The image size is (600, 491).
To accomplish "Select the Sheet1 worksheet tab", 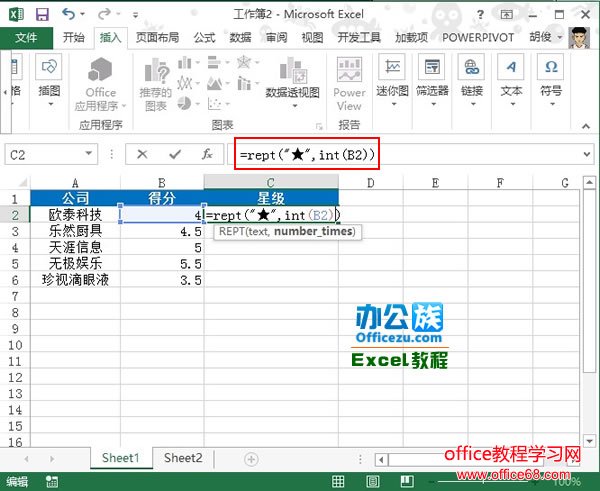I will click(x=121, y=458).
